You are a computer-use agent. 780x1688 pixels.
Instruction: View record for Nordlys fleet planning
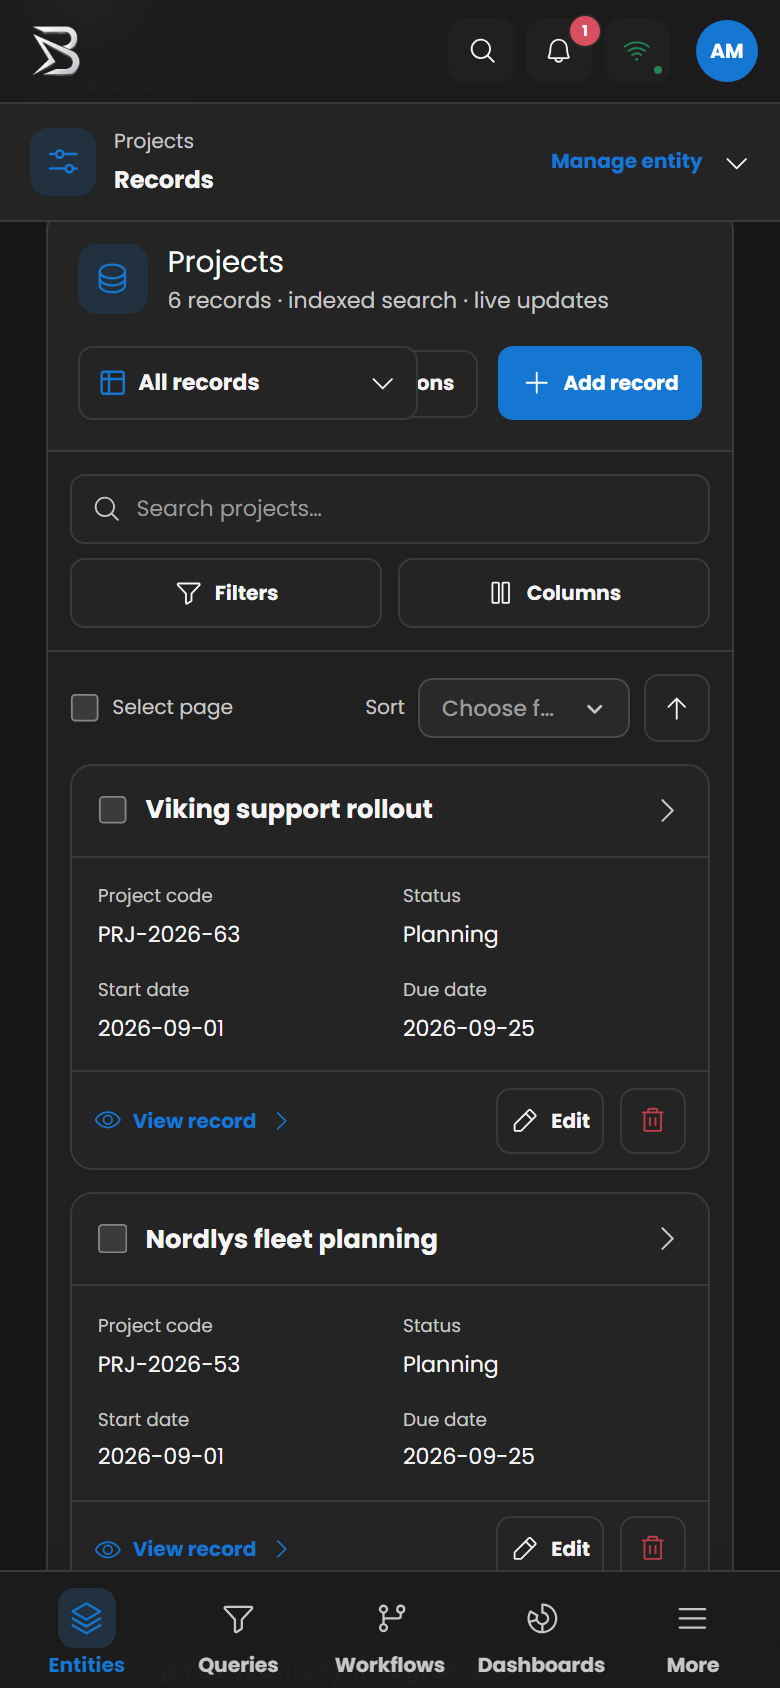click(192, 1549)
